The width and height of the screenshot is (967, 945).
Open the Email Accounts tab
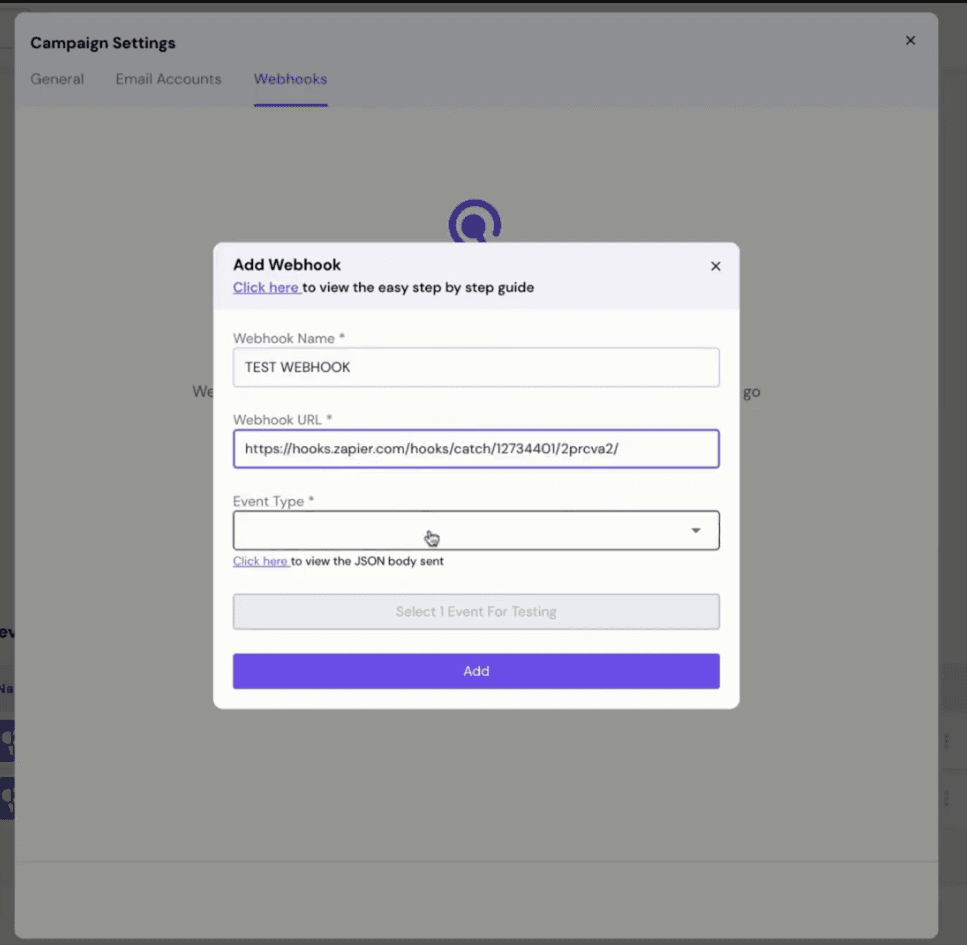tap(167, 79)
